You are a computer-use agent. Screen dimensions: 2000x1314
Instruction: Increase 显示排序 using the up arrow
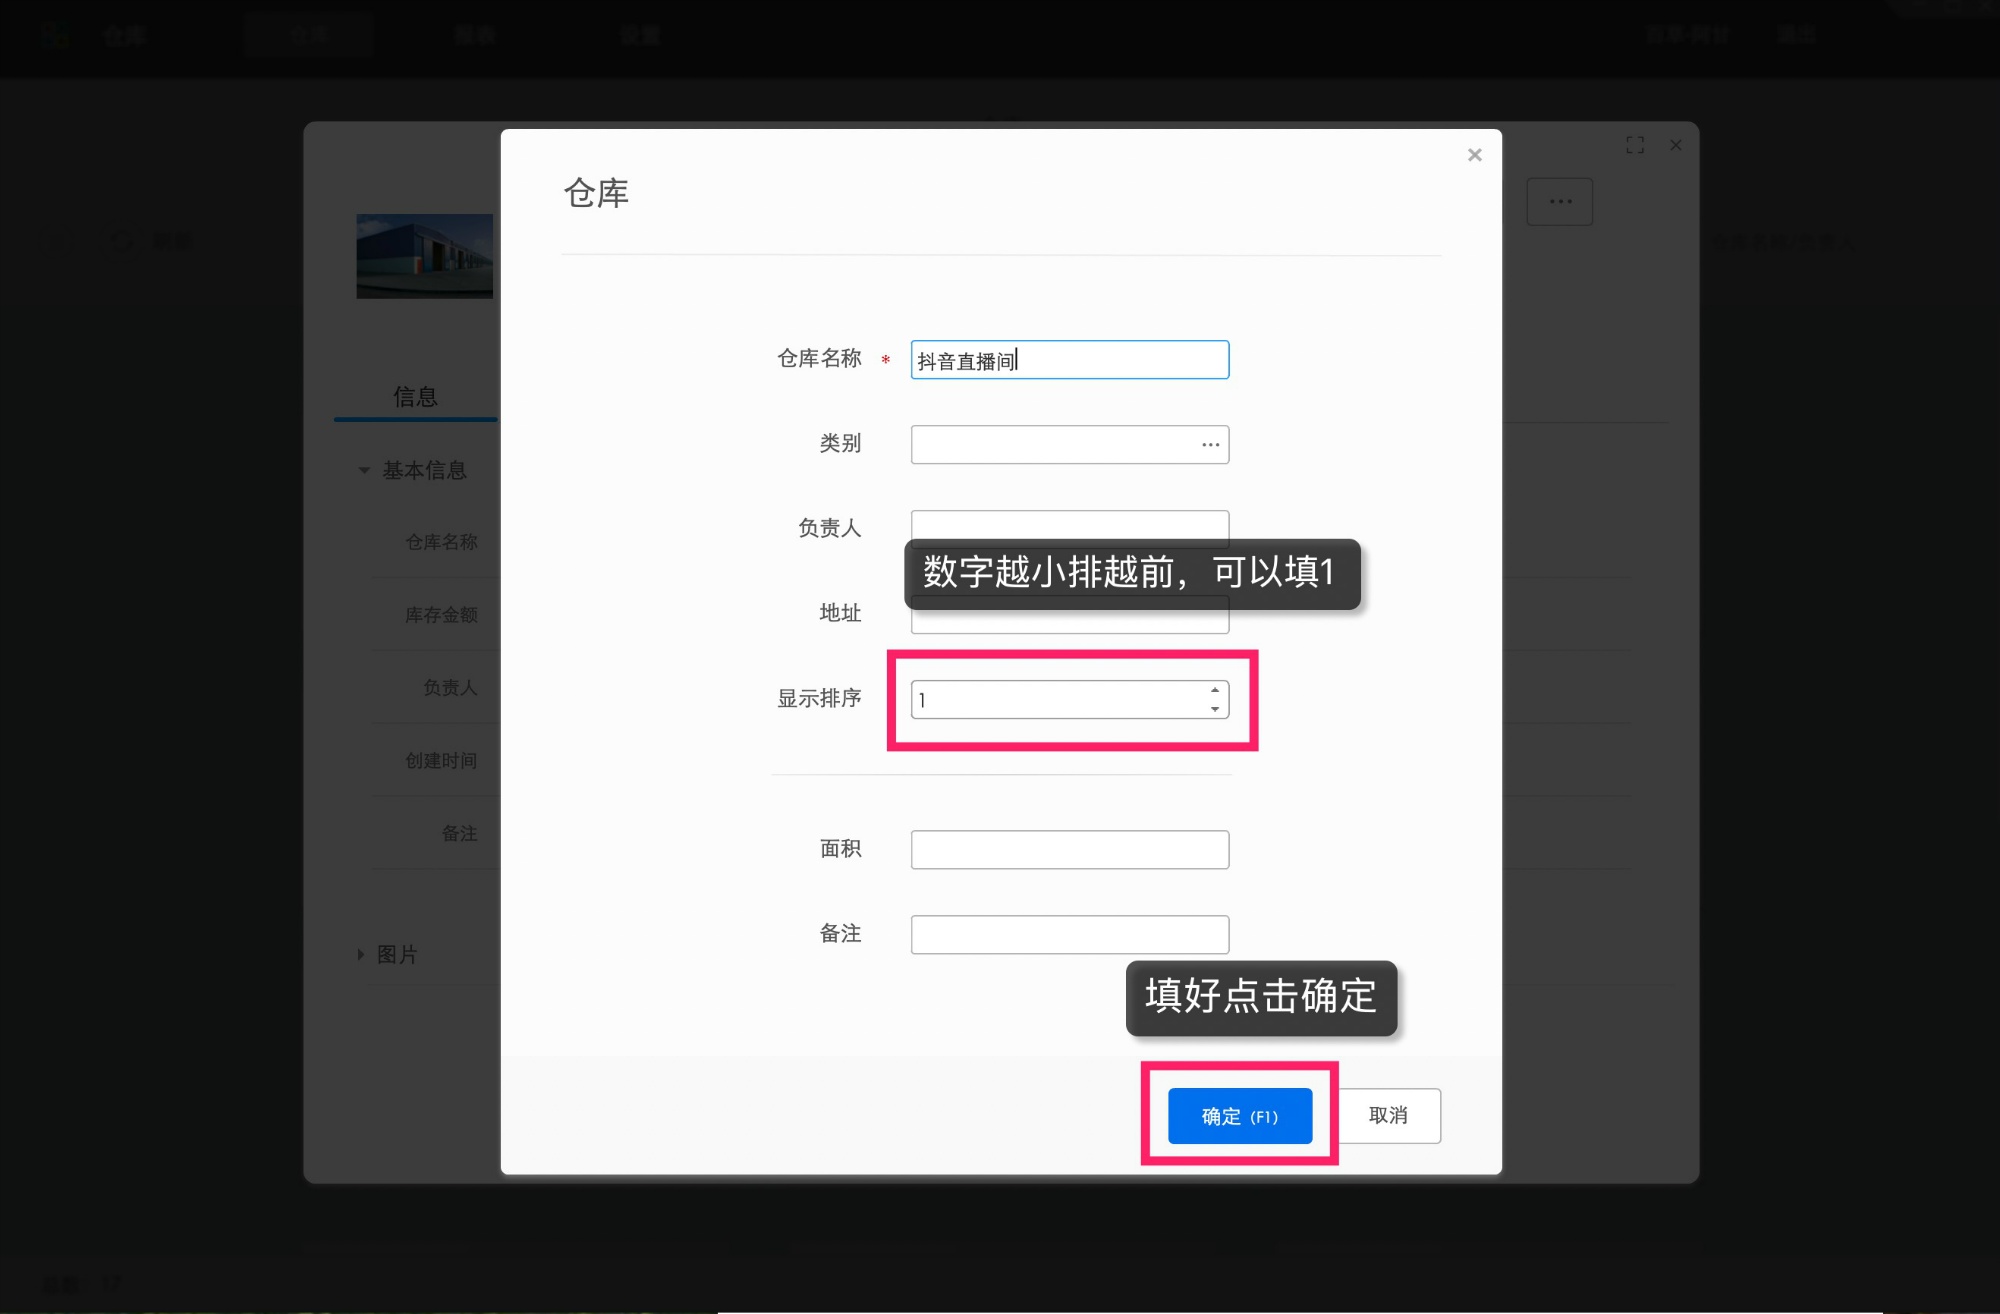point(1213,688)
